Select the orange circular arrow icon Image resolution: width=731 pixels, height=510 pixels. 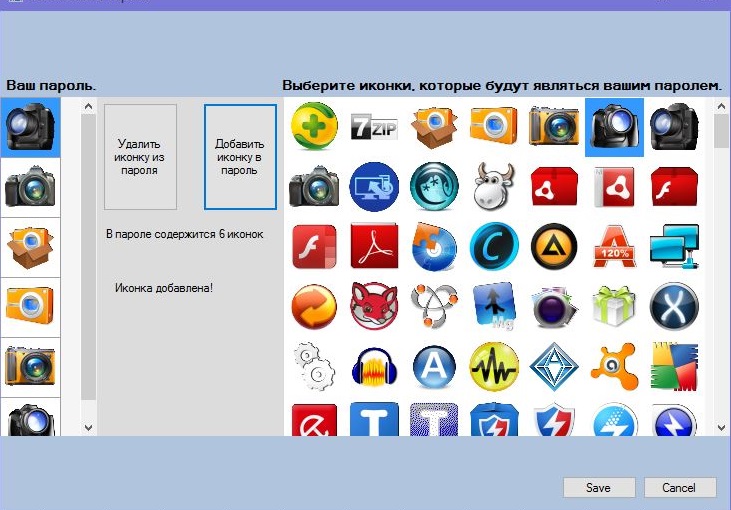tap(314, 306)
